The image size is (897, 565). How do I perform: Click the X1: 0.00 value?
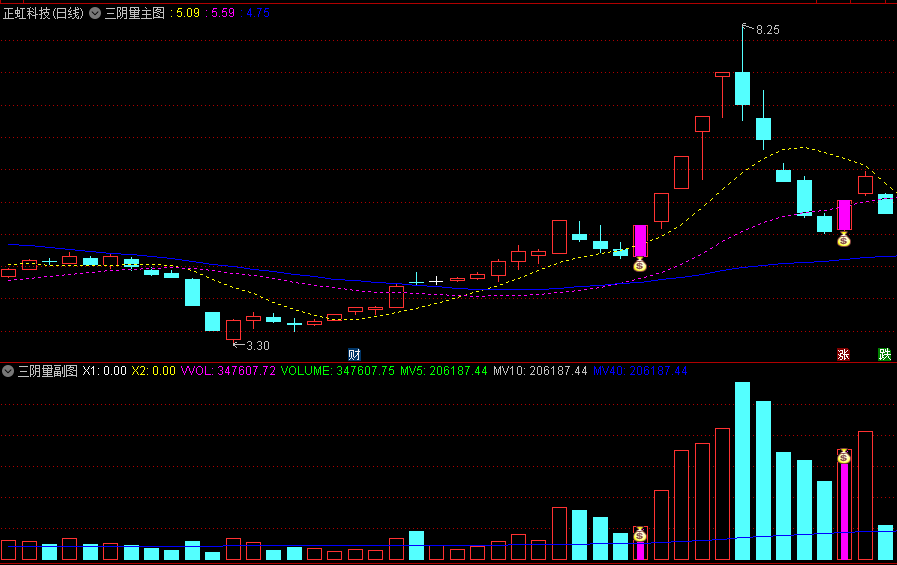(x=105, y=371)
